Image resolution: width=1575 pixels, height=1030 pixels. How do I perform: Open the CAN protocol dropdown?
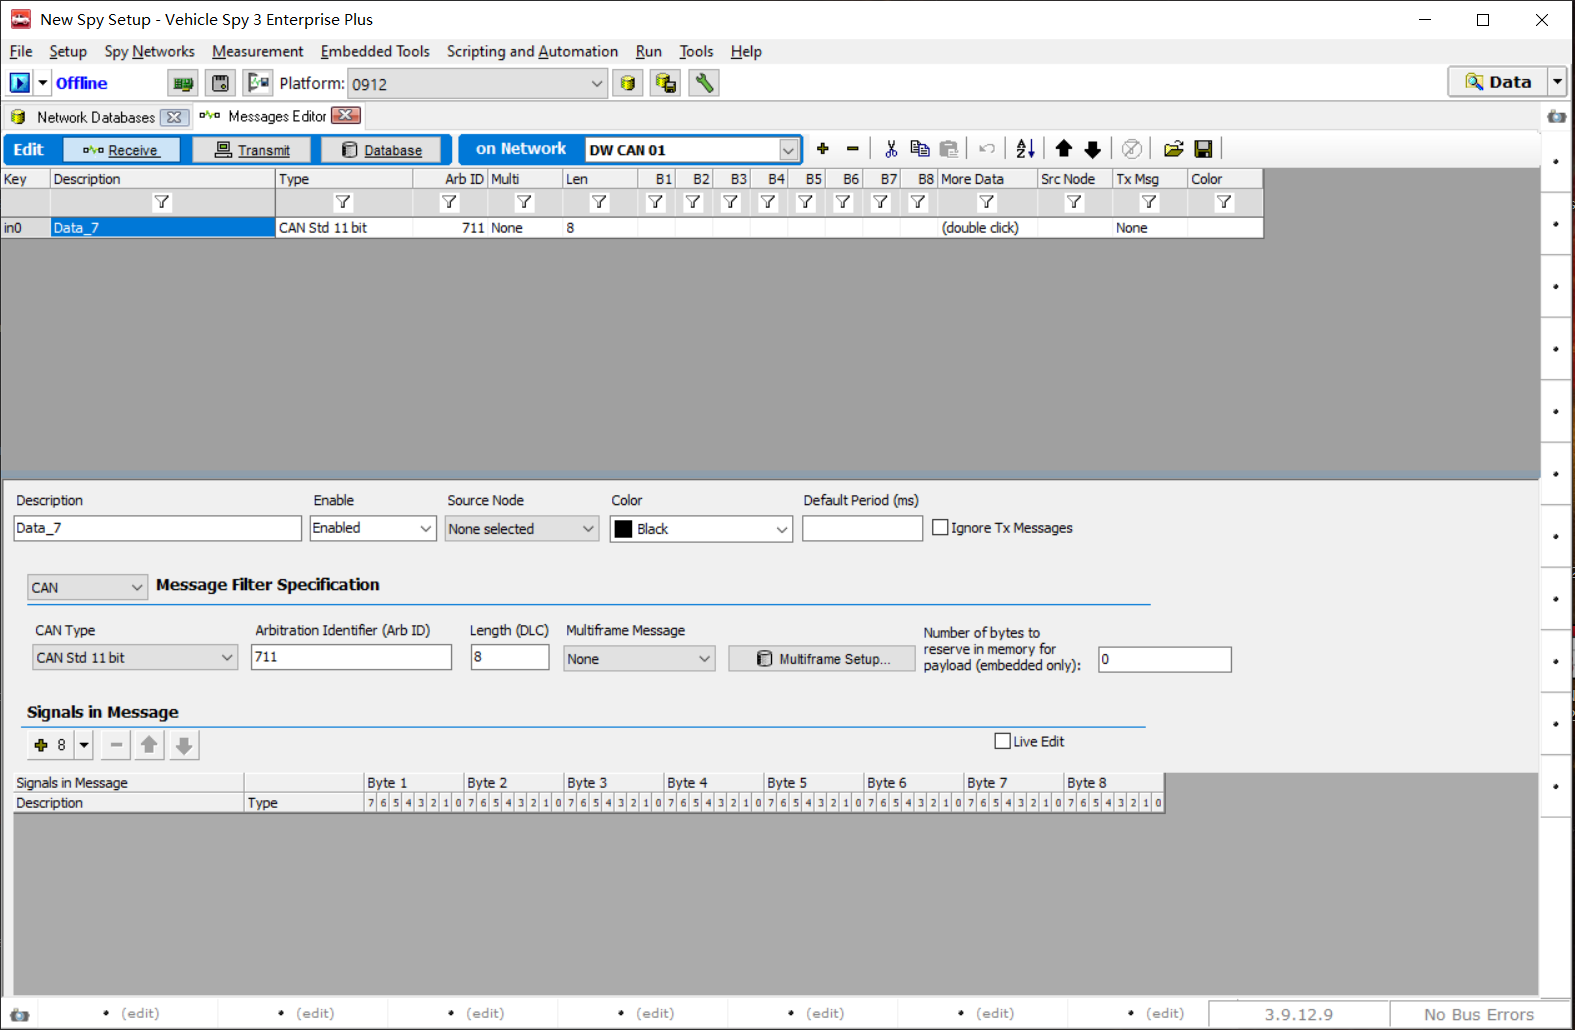(137, 587)
